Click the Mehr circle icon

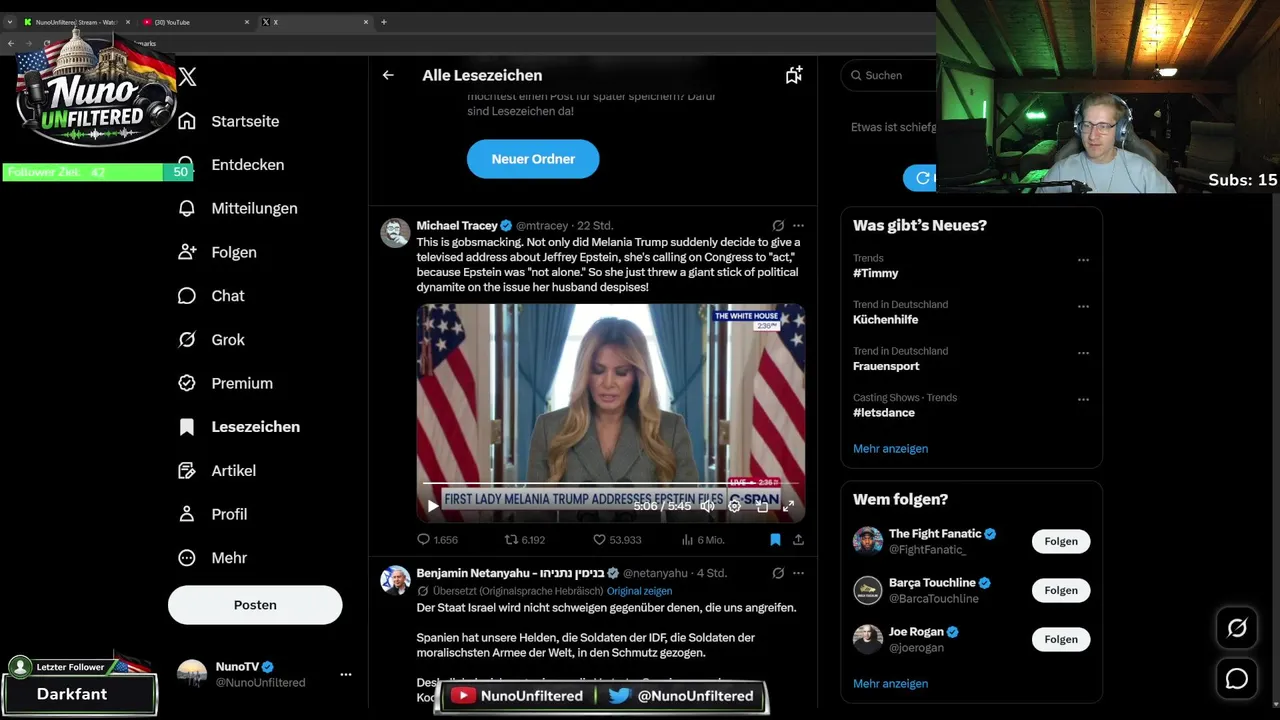point(187,558)
